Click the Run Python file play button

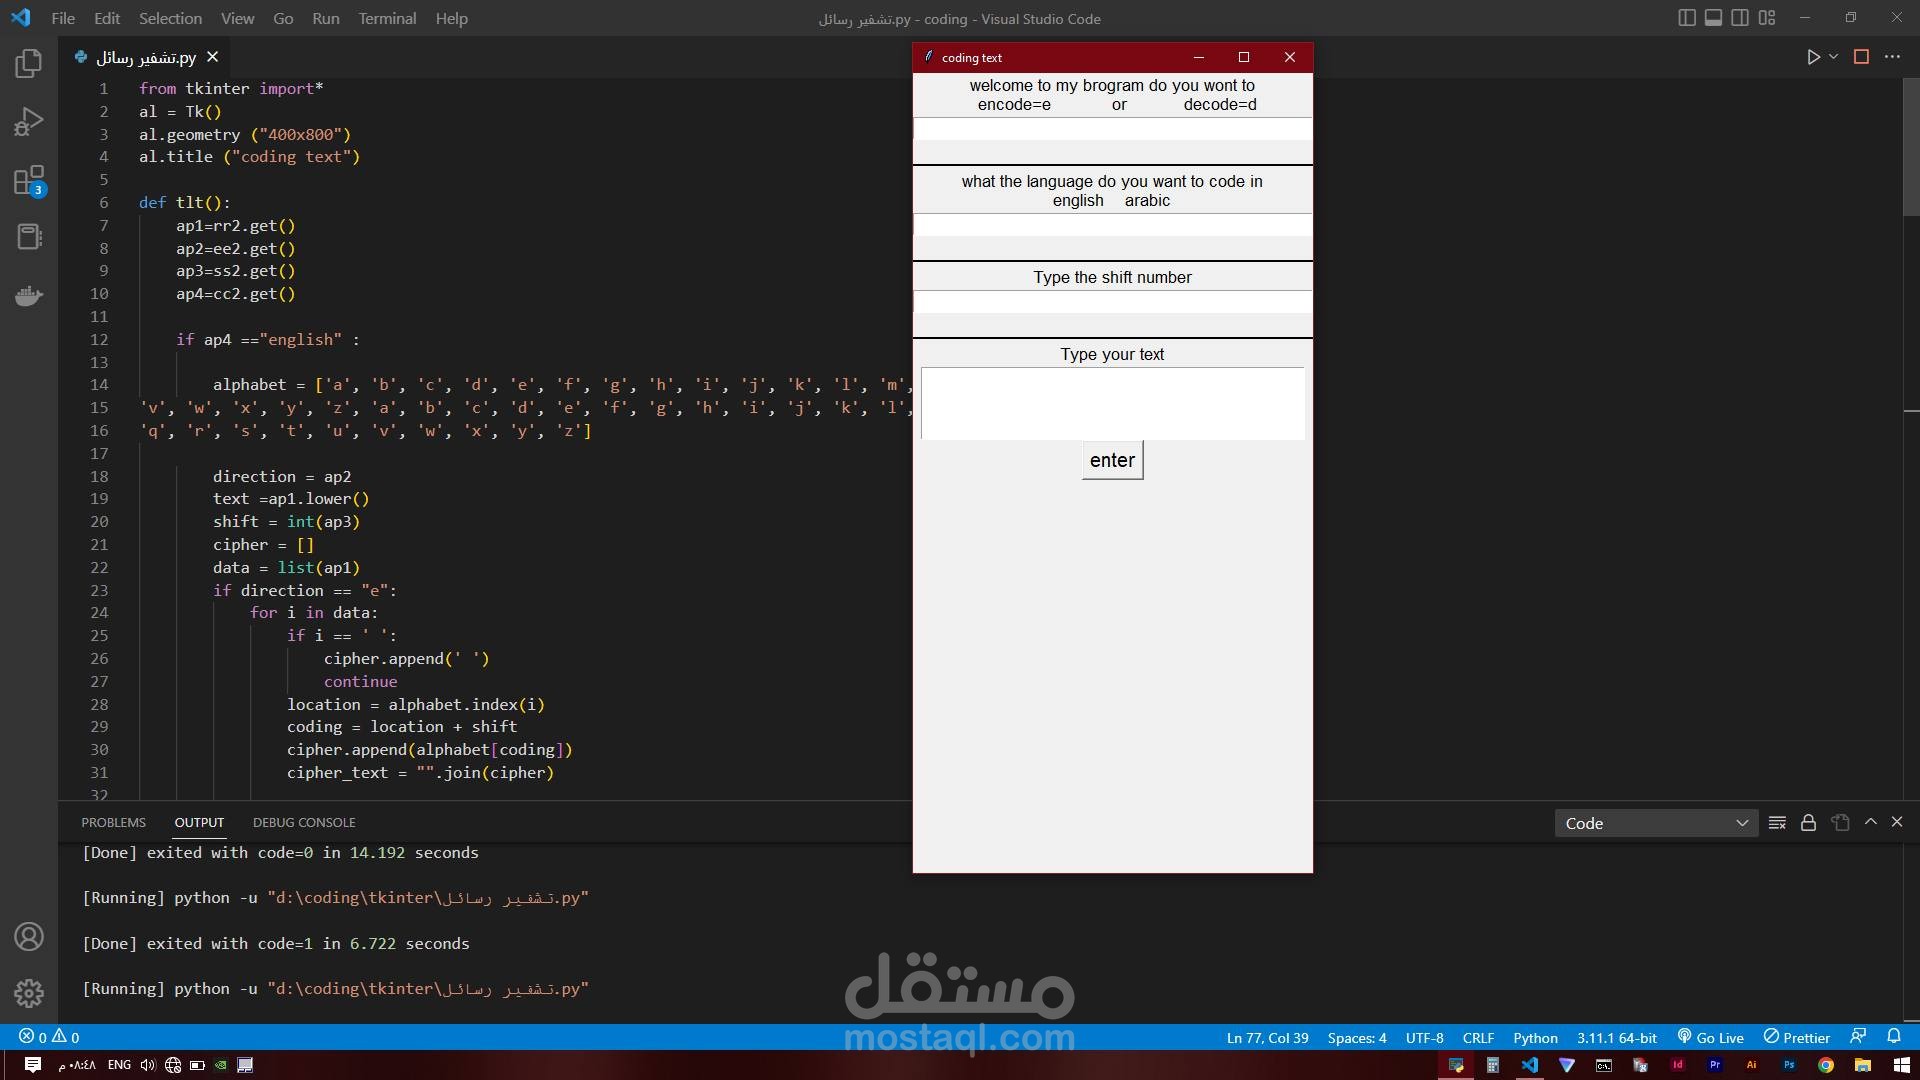point(1813,57)
